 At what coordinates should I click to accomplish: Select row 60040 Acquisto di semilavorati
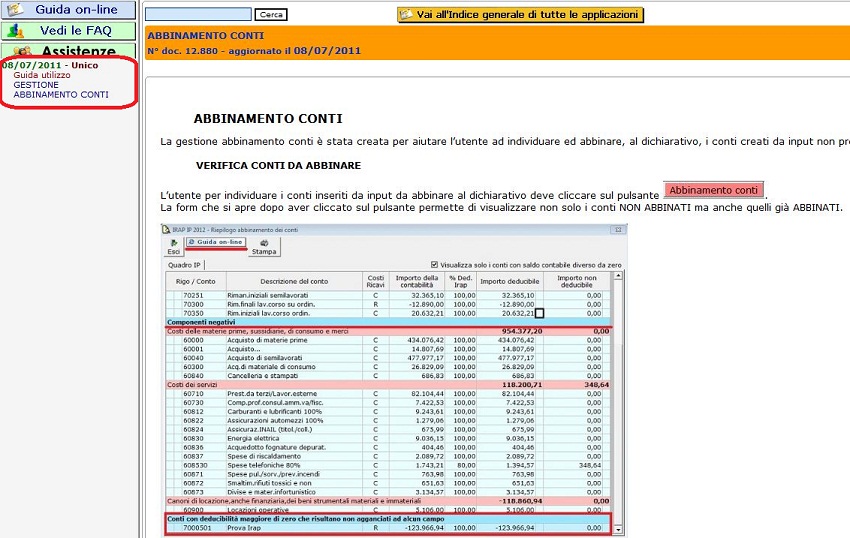pyautogui.click(x=388, y=358)
